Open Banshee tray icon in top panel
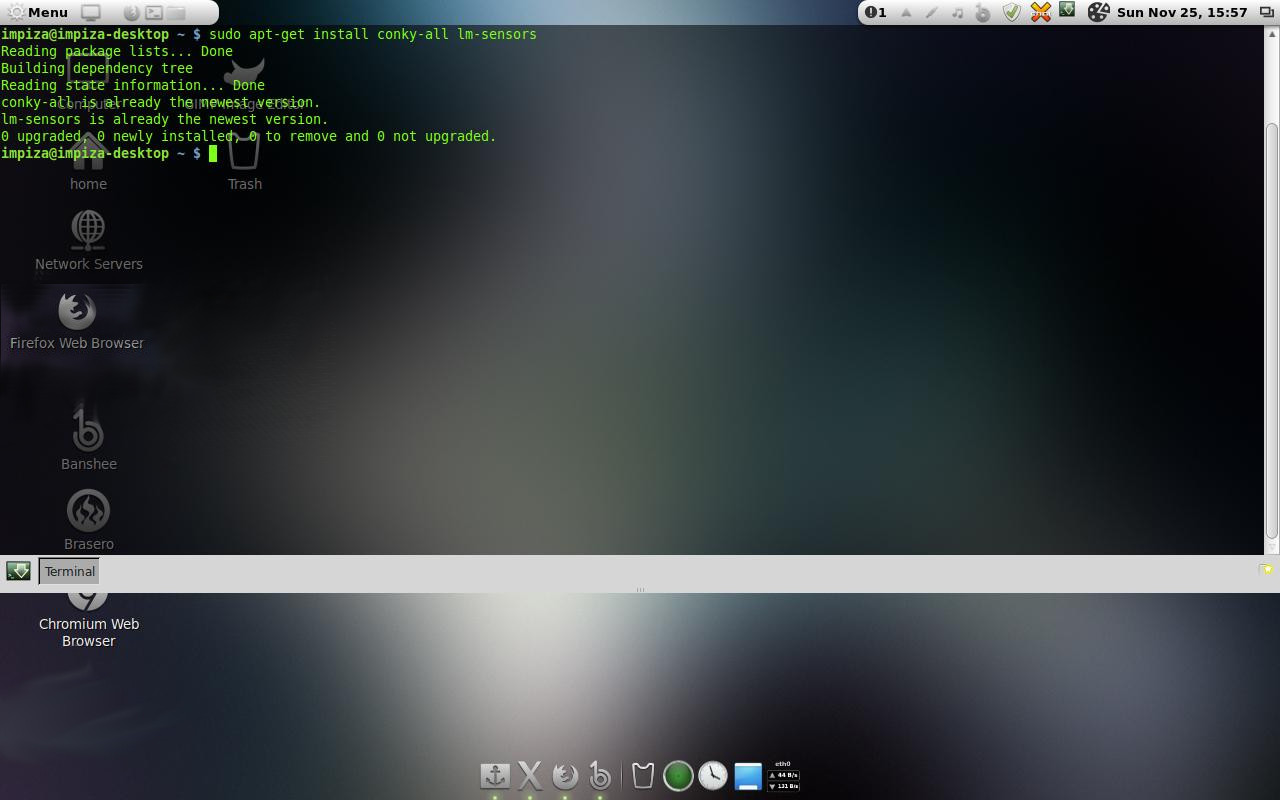 point(983,13)
